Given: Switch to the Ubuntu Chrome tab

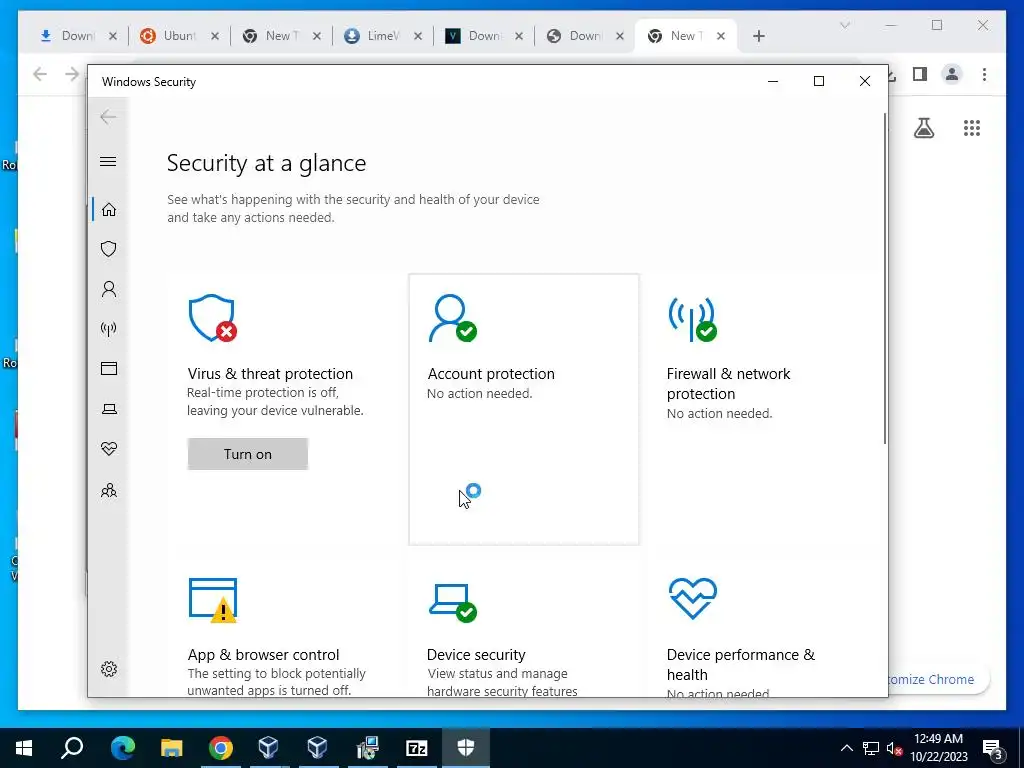Looking at the screenshot, I should click(x=179, y=36).
